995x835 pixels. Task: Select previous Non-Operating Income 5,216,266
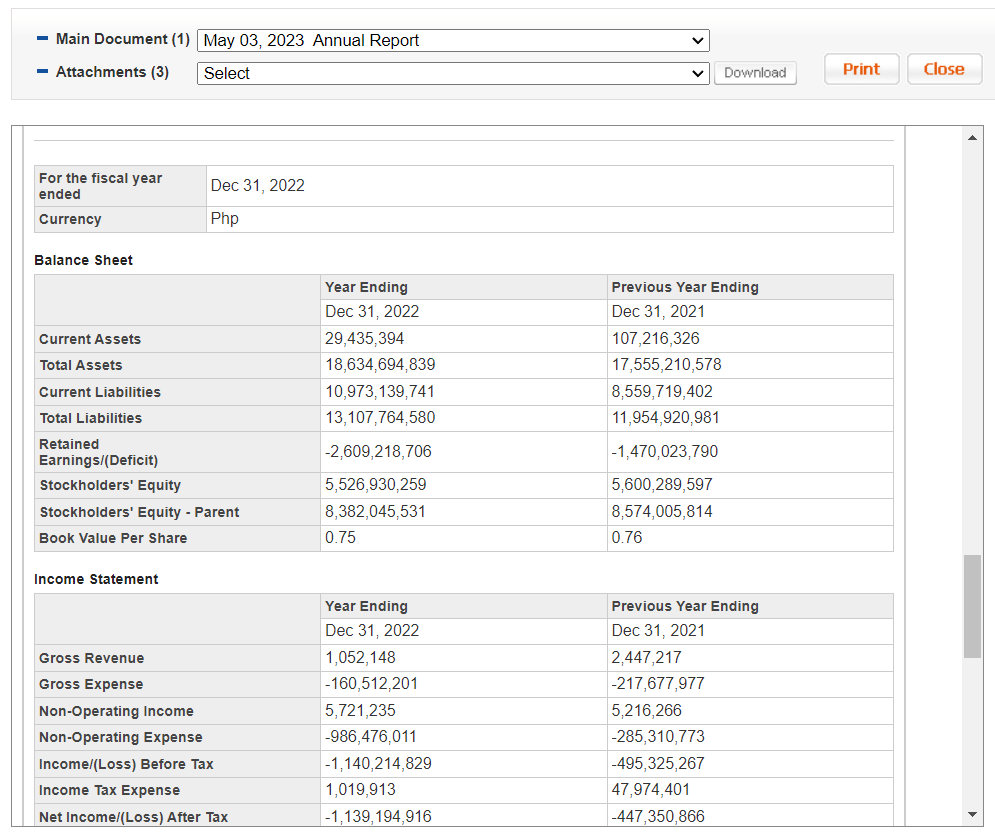(x=647, y=711)
